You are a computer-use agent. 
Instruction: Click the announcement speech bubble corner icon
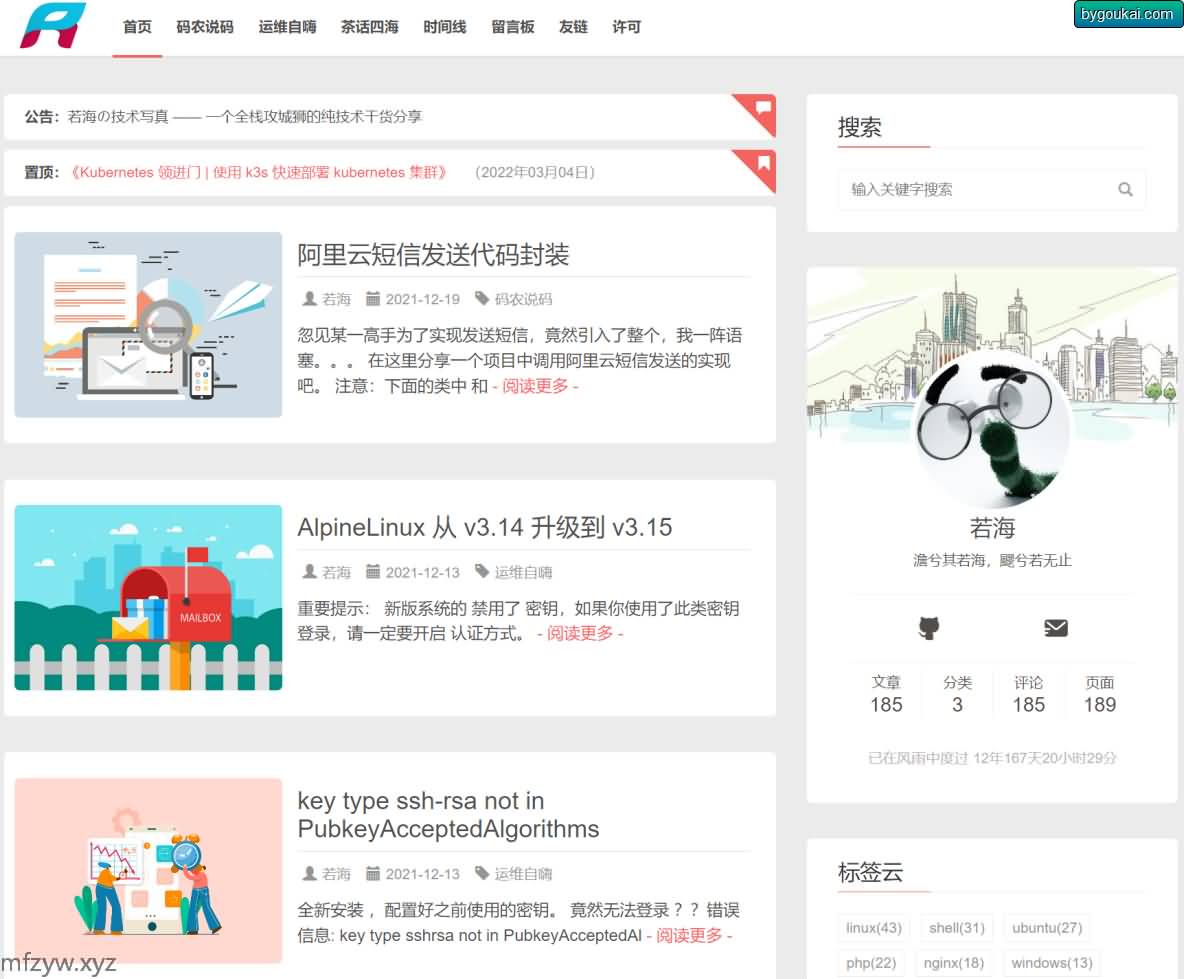[763, 107]
